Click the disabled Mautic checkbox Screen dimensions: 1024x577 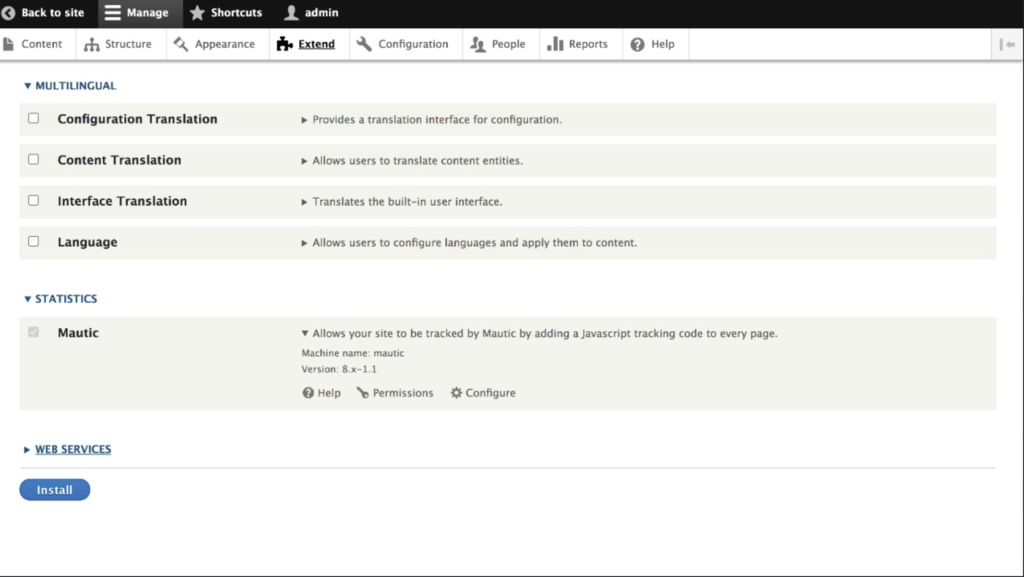click(x=33, y=332)
